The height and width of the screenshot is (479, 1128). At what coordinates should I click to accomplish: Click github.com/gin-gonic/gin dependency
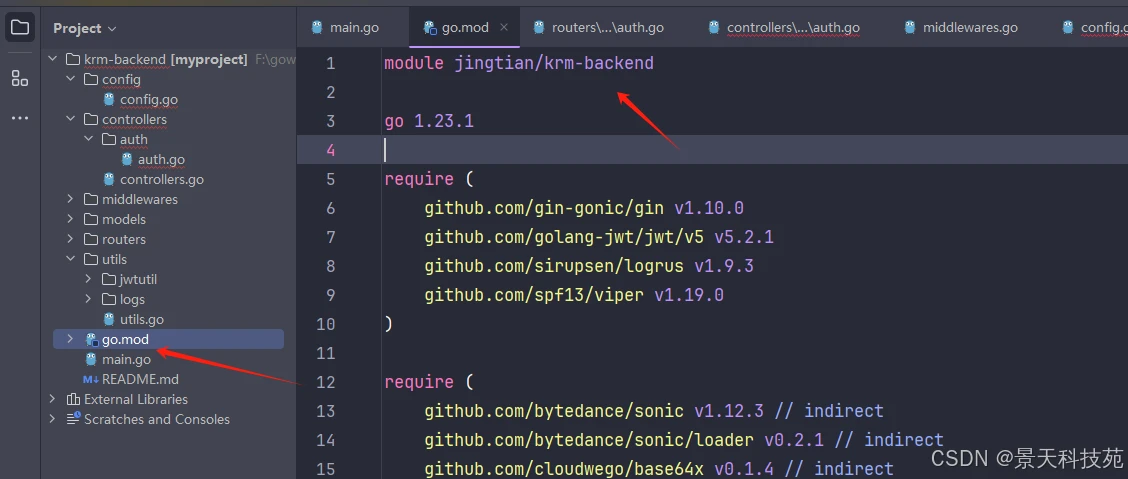pyautogui.click(x=544, y=208)
